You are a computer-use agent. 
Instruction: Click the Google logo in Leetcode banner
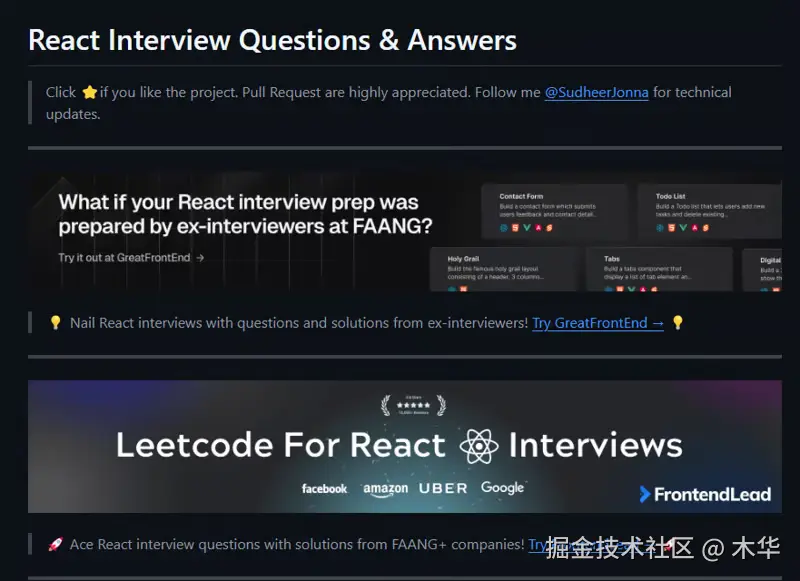[503, 488]
